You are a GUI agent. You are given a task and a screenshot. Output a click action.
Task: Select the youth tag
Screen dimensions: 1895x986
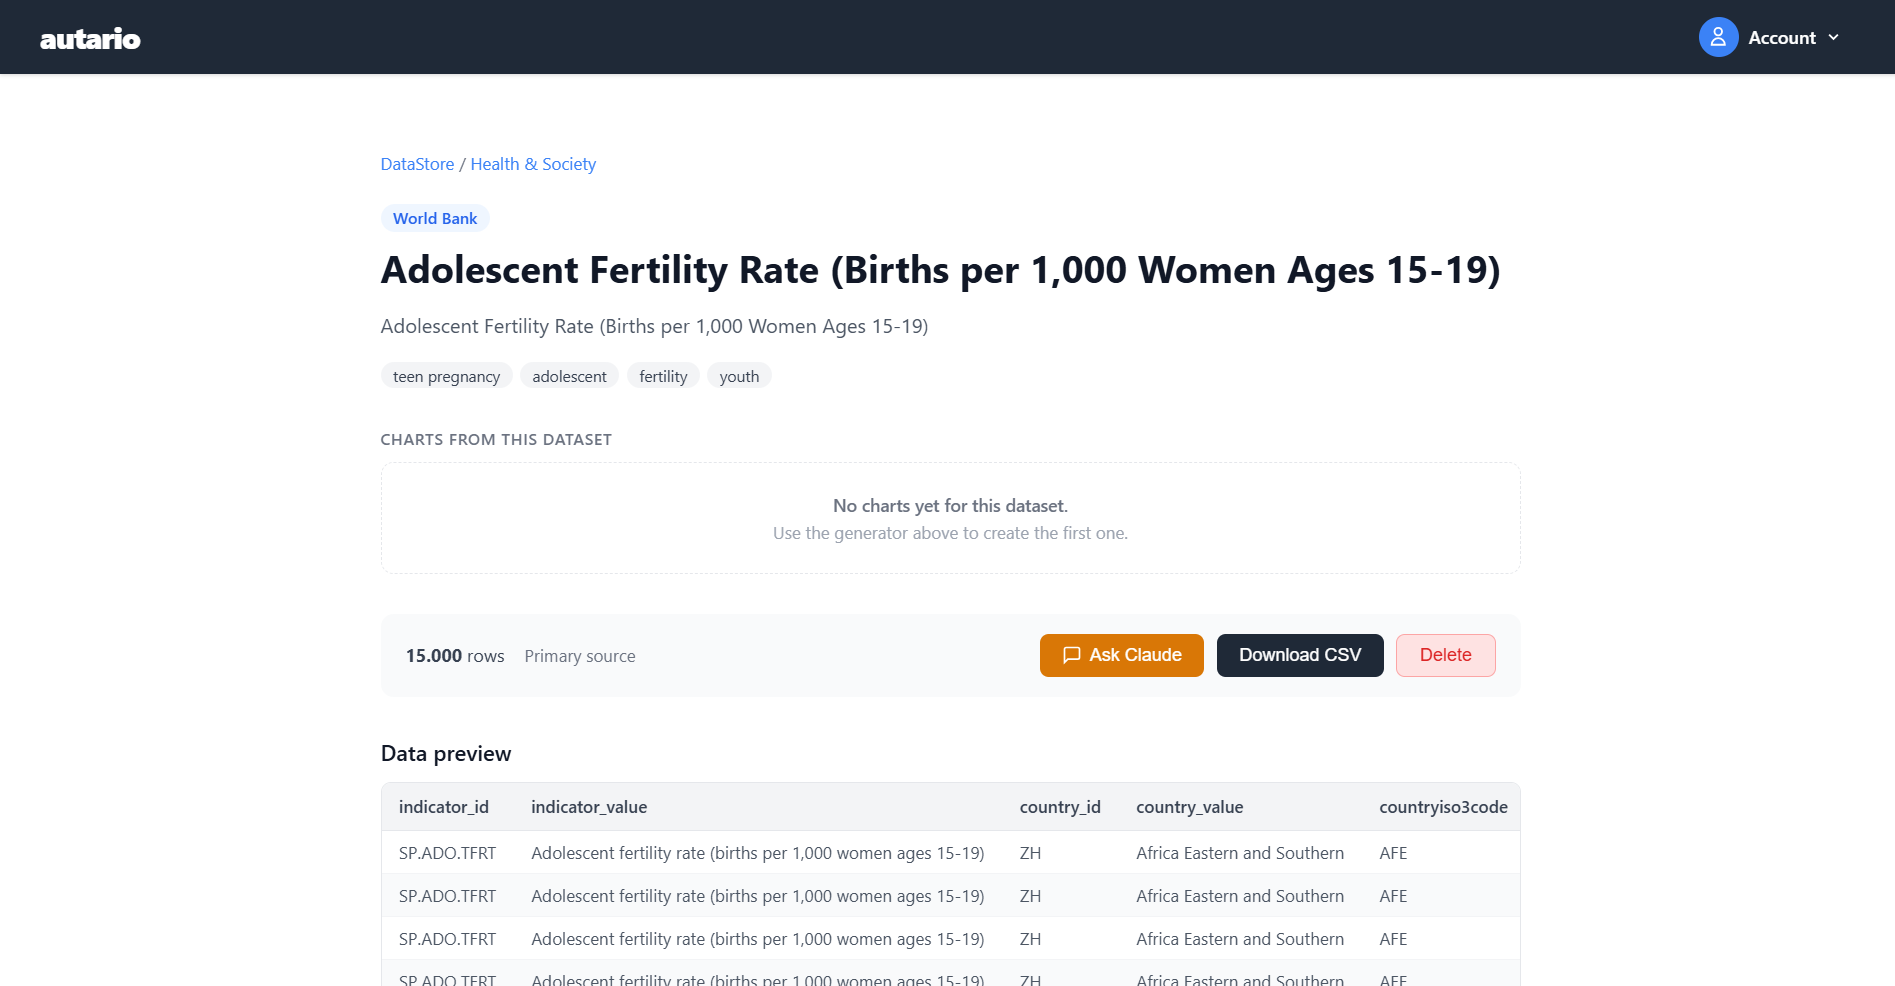[x=739, y=376]
